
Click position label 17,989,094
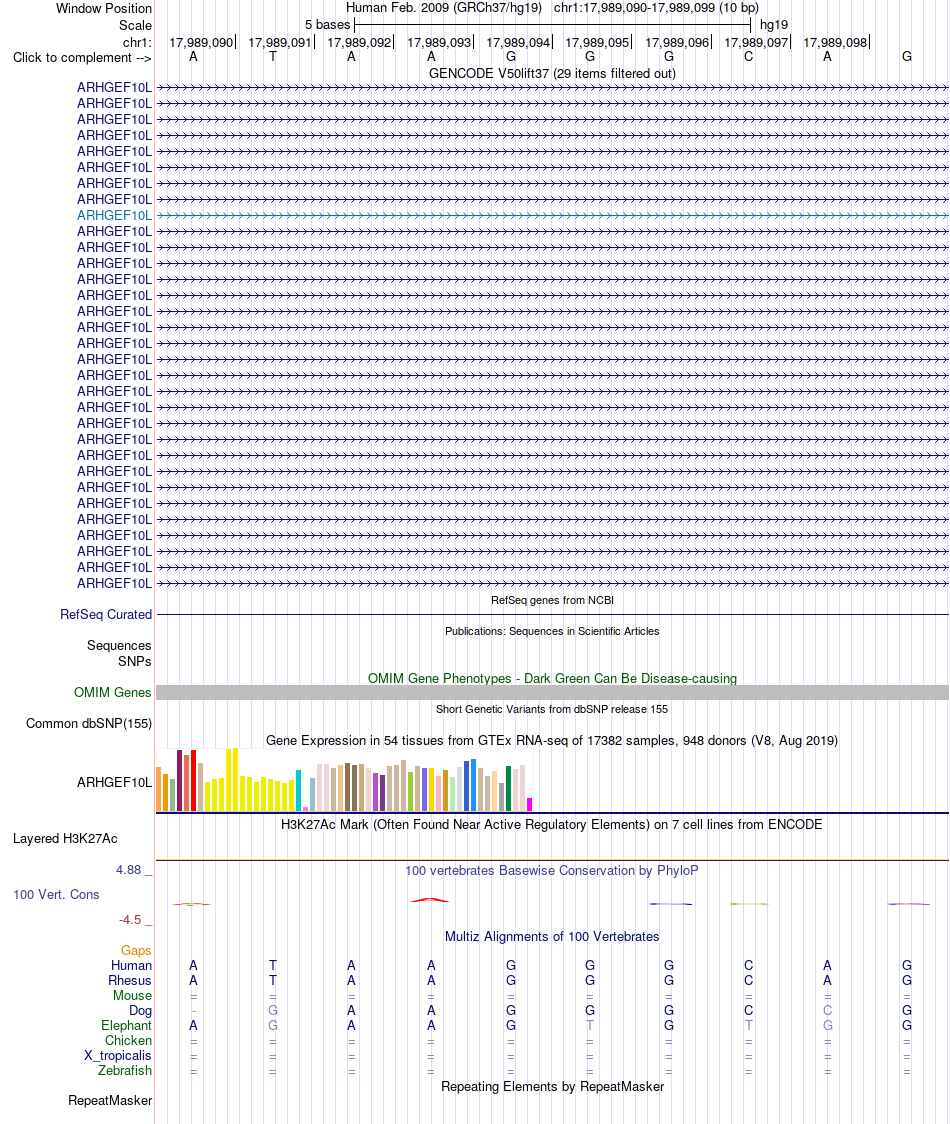tap(518, 43)
